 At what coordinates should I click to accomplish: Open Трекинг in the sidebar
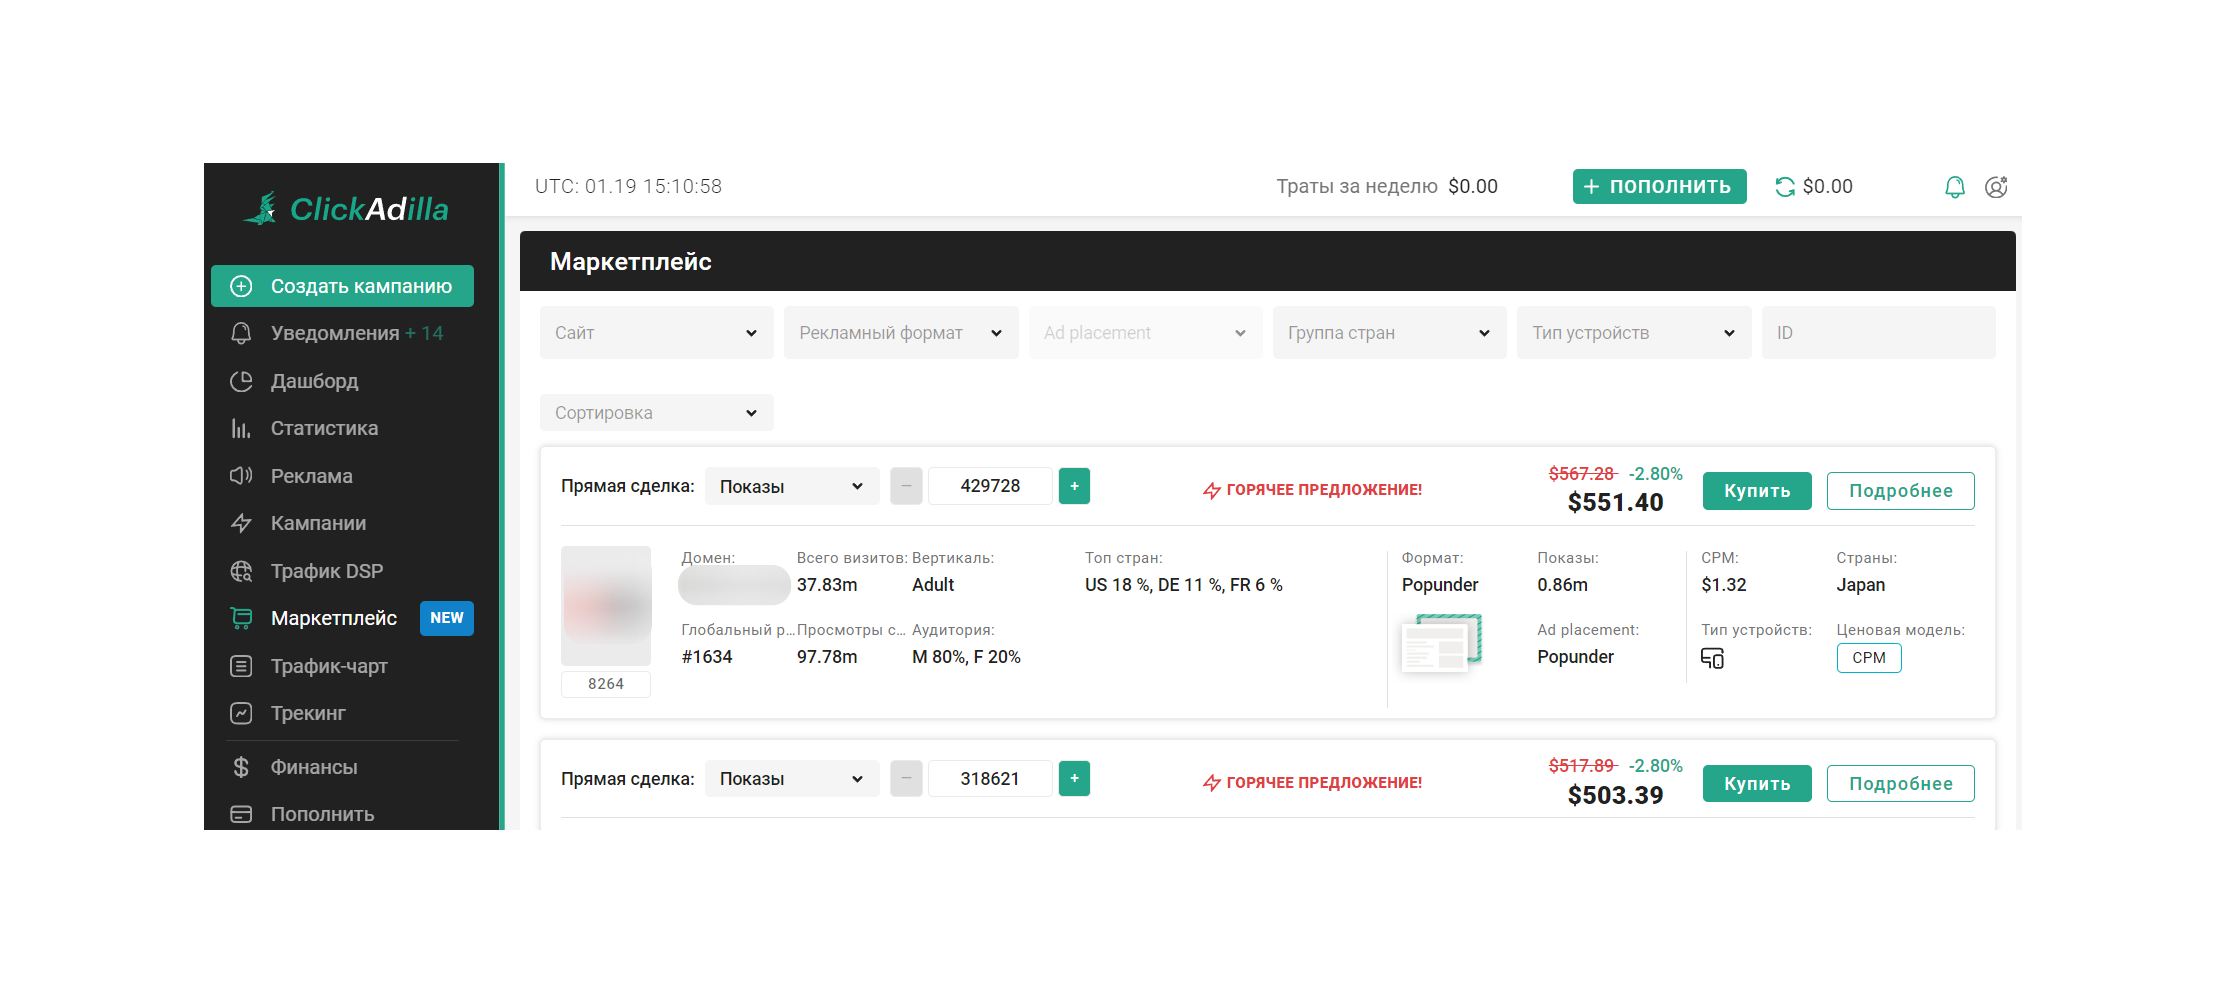coord(307,713)
